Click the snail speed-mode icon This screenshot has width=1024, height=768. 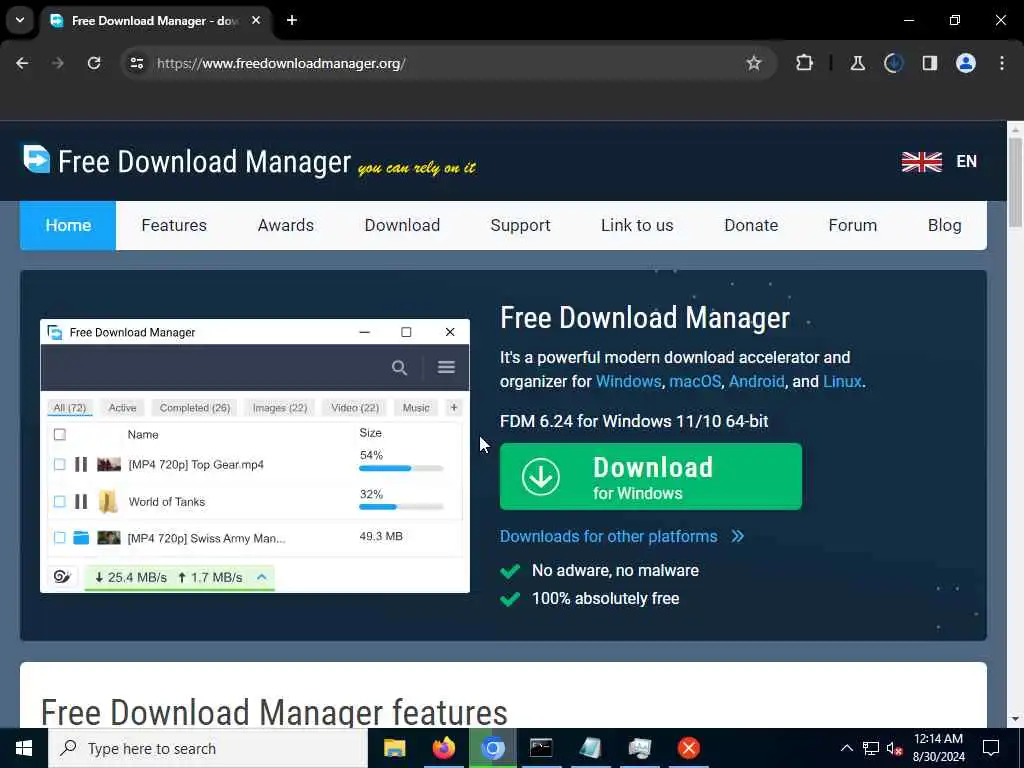pyautogui.click(x=62, y=577)
